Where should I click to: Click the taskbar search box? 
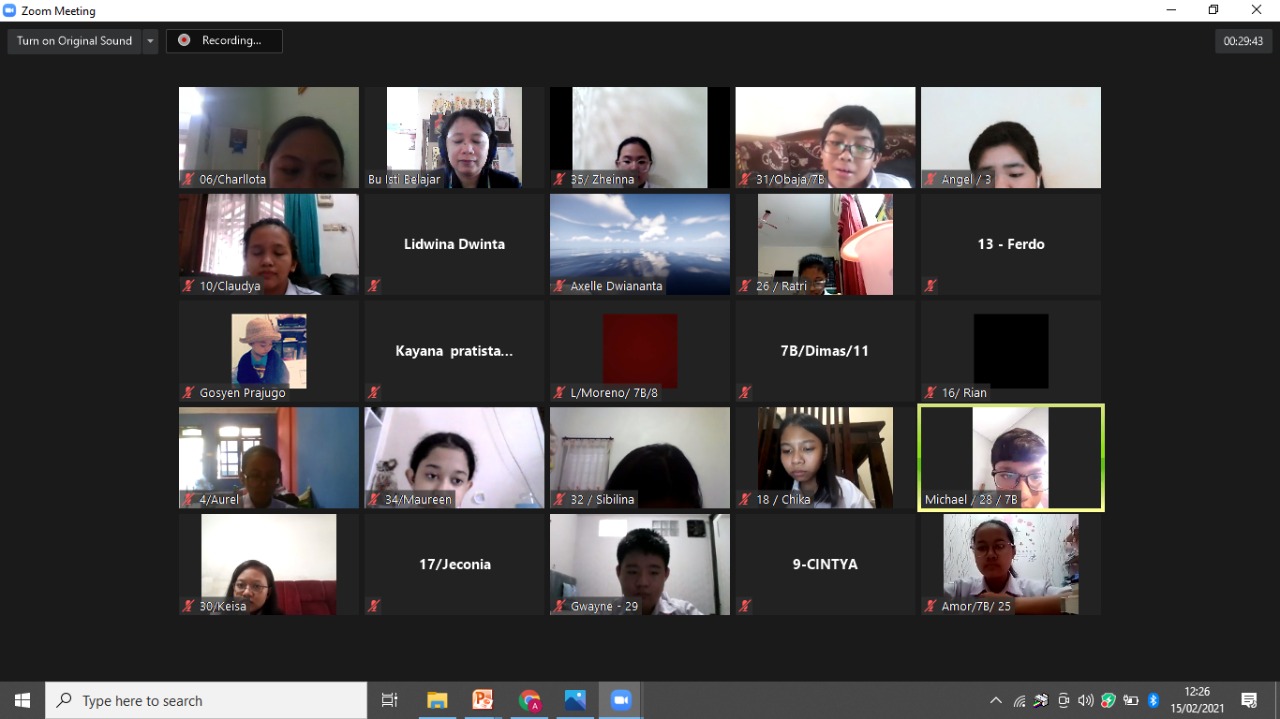click(x=206, y=700)
